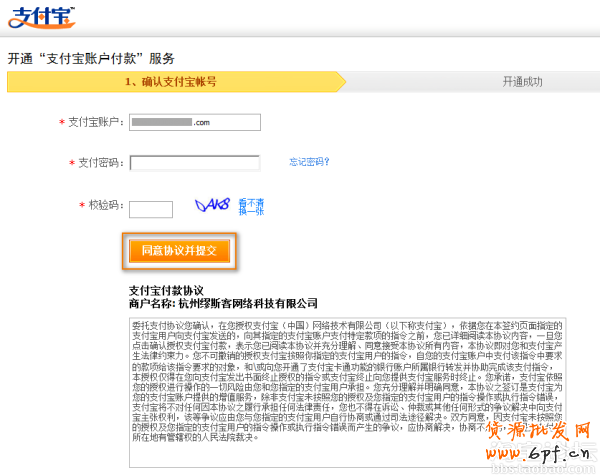
Task: Click merchant name 杭州绿斯客网络科技有限公司 text
Action: 248,304
